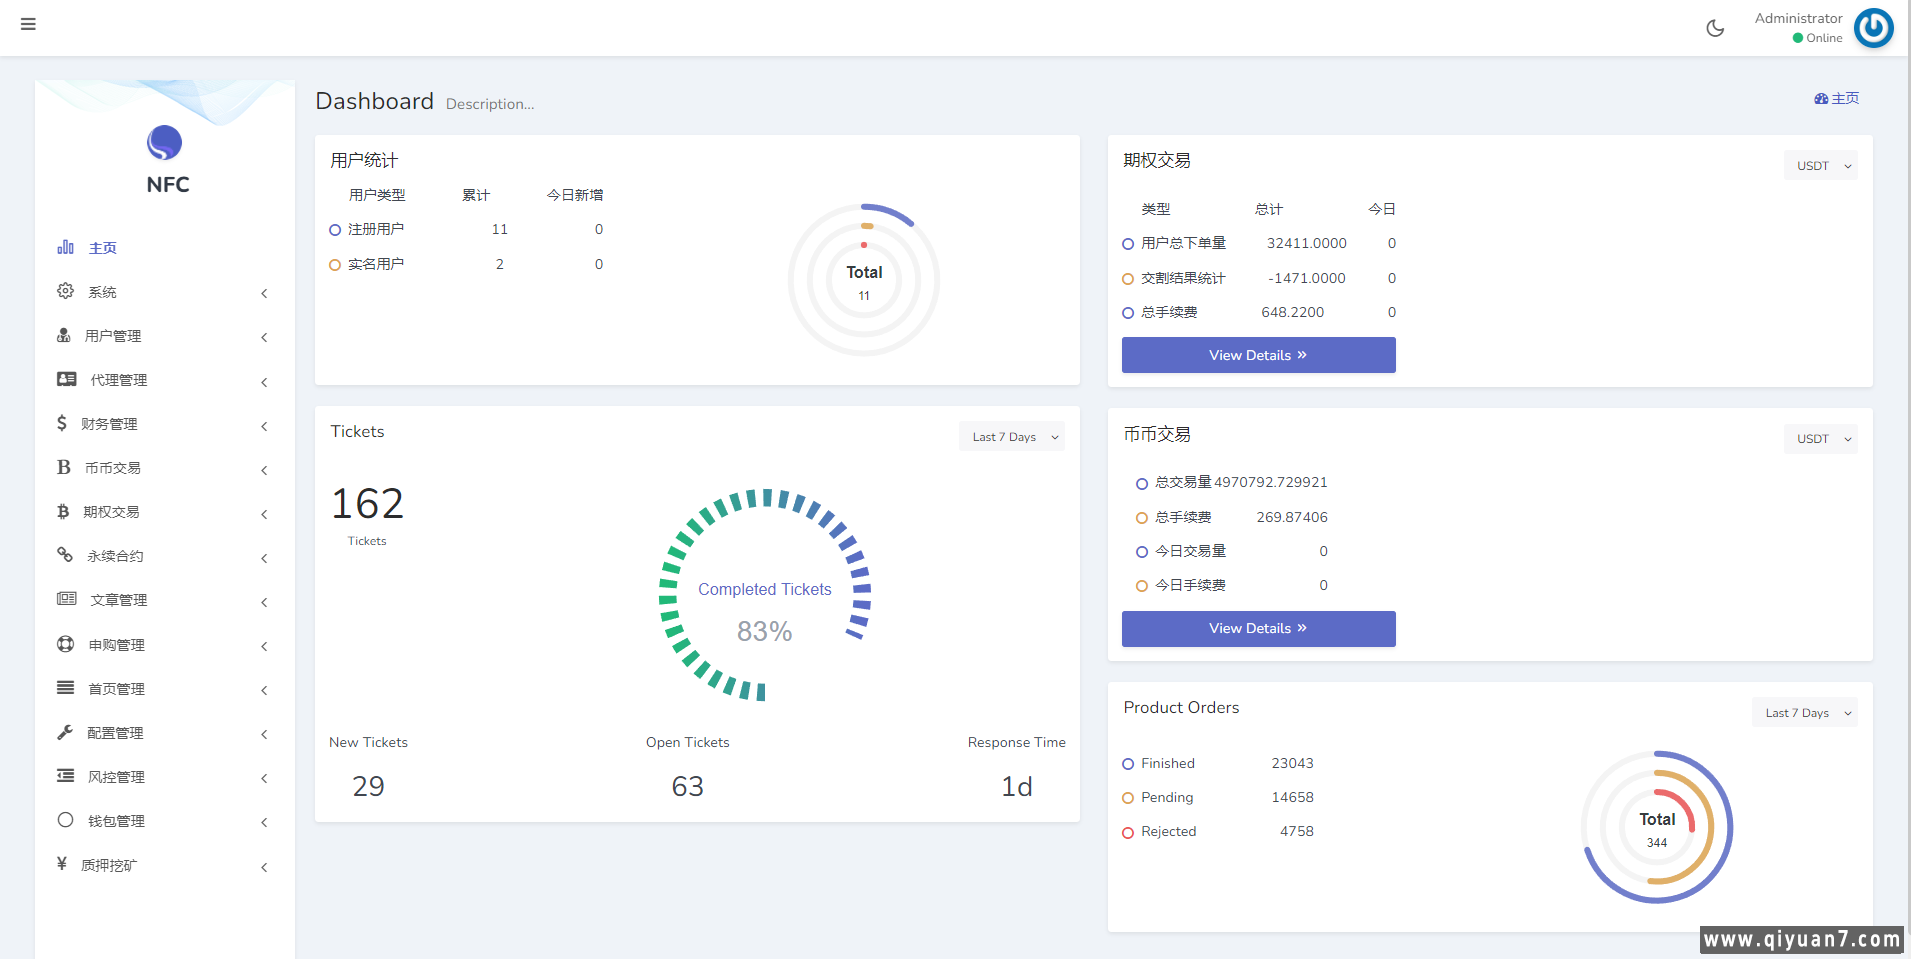Click the 申购管理 lifebuoy icon
This screenshot has height=959, width=1911.
tap(66, 644)
